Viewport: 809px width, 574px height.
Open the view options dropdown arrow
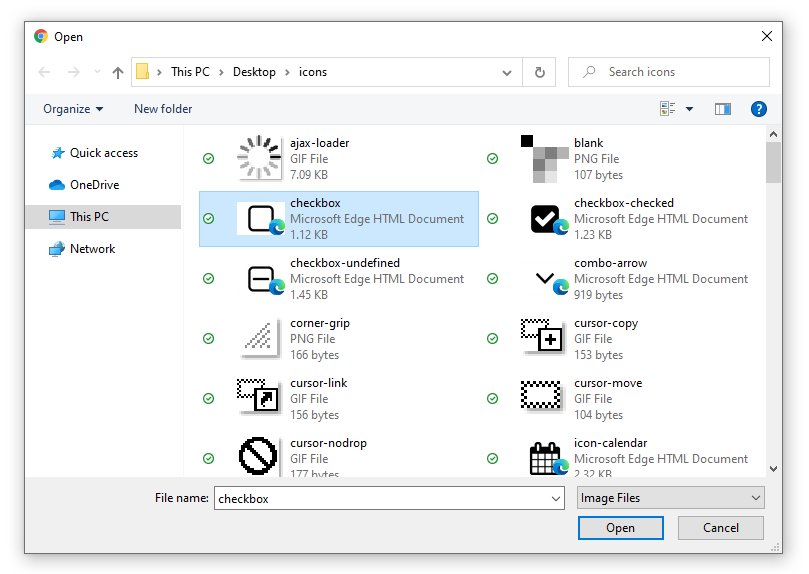click(x=690, y=109)
